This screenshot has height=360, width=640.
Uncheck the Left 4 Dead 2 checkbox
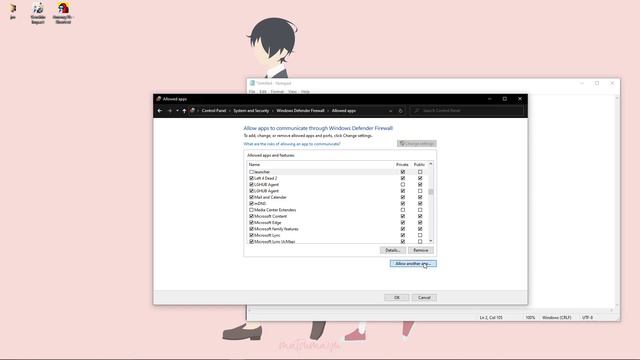(x=251, y=178)
